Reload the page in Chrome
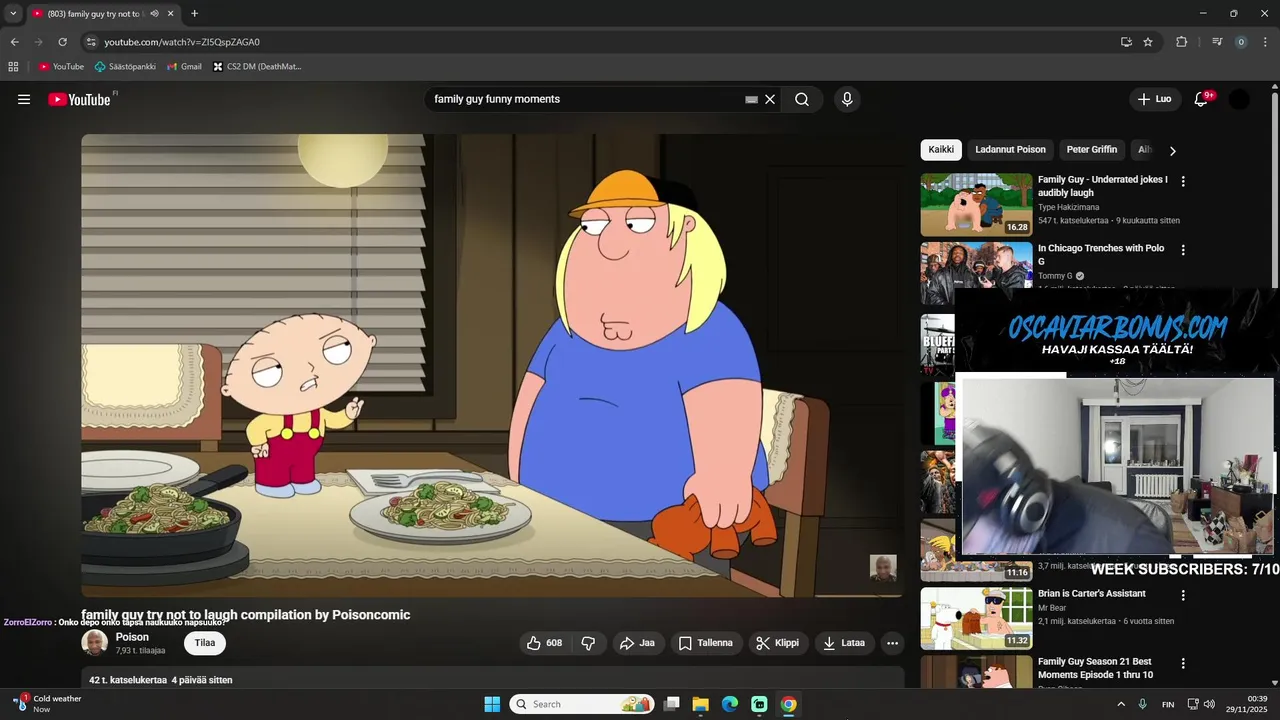1280x720 pixels. point(62,42)
